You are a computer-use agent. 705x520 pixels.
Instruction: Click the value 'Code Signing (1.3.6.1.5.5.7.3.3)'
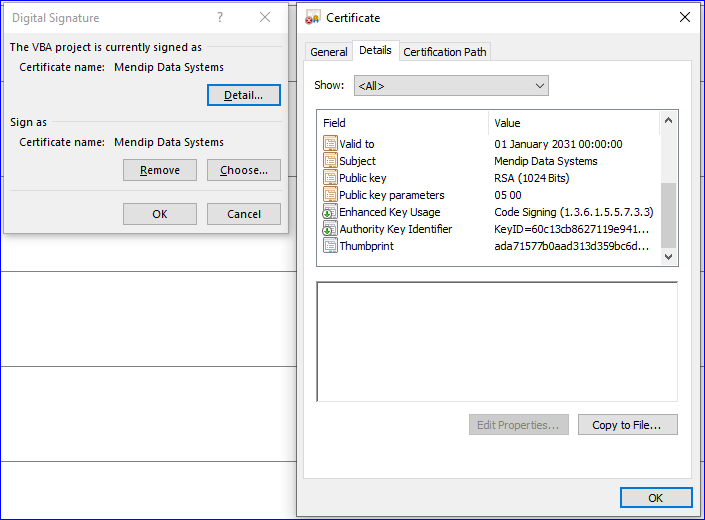(574, 212)
